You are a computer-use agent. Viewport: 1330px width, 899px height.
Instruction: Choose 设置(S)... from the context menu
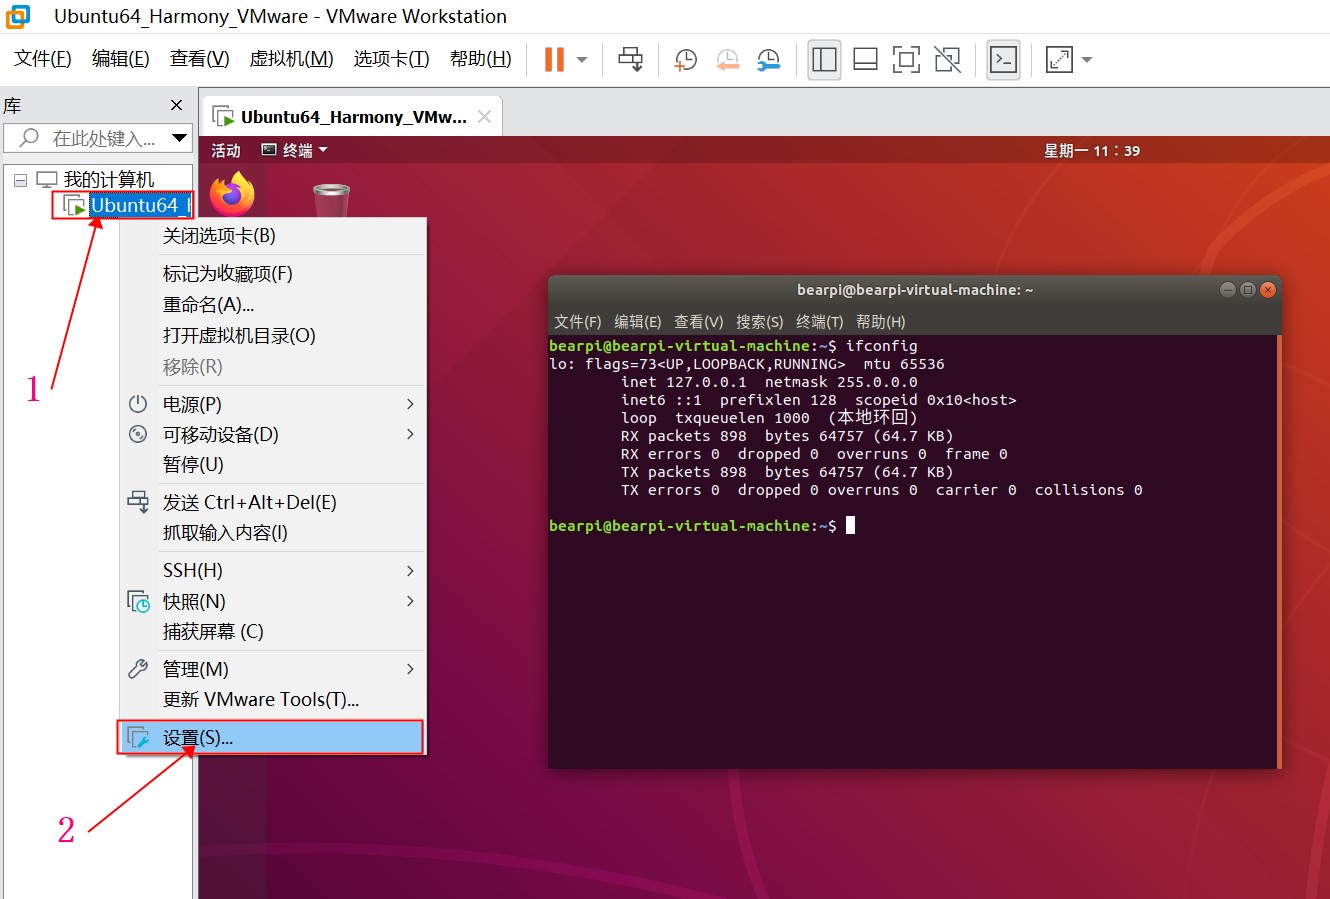(272, 738)
